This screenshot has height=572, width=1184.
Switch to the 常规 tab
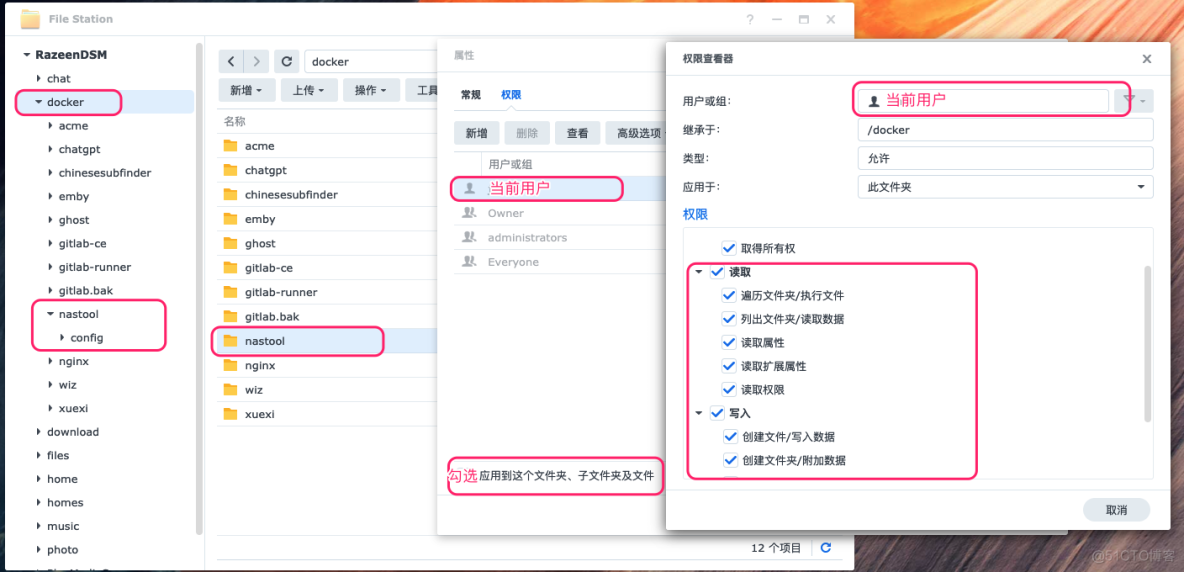(x=470, y=94)
